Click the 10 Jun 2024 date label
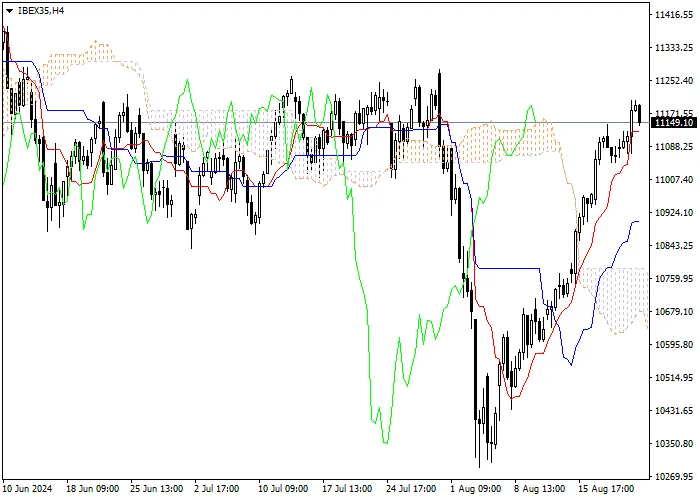The width and height of the screenshot is (700, 500). (27, 489)
